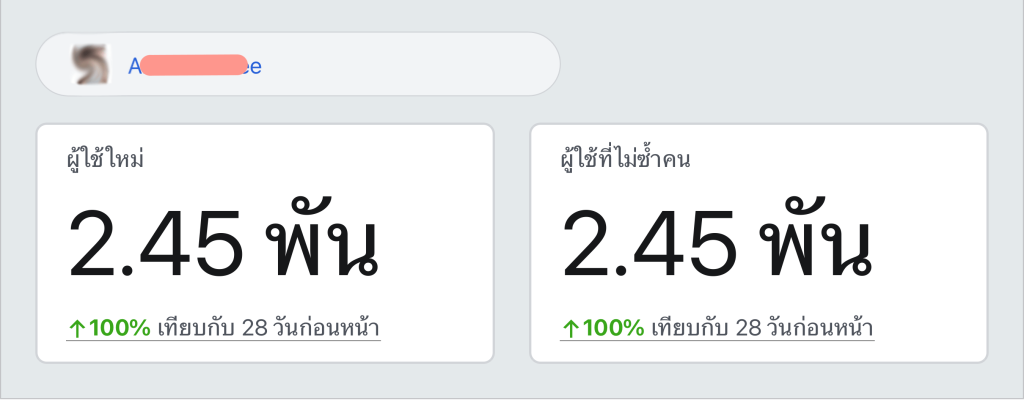Click the 2.45 figure under ผู้ใช้ใหม่
Screen dimensions: 1024x403
coord(155,242)
